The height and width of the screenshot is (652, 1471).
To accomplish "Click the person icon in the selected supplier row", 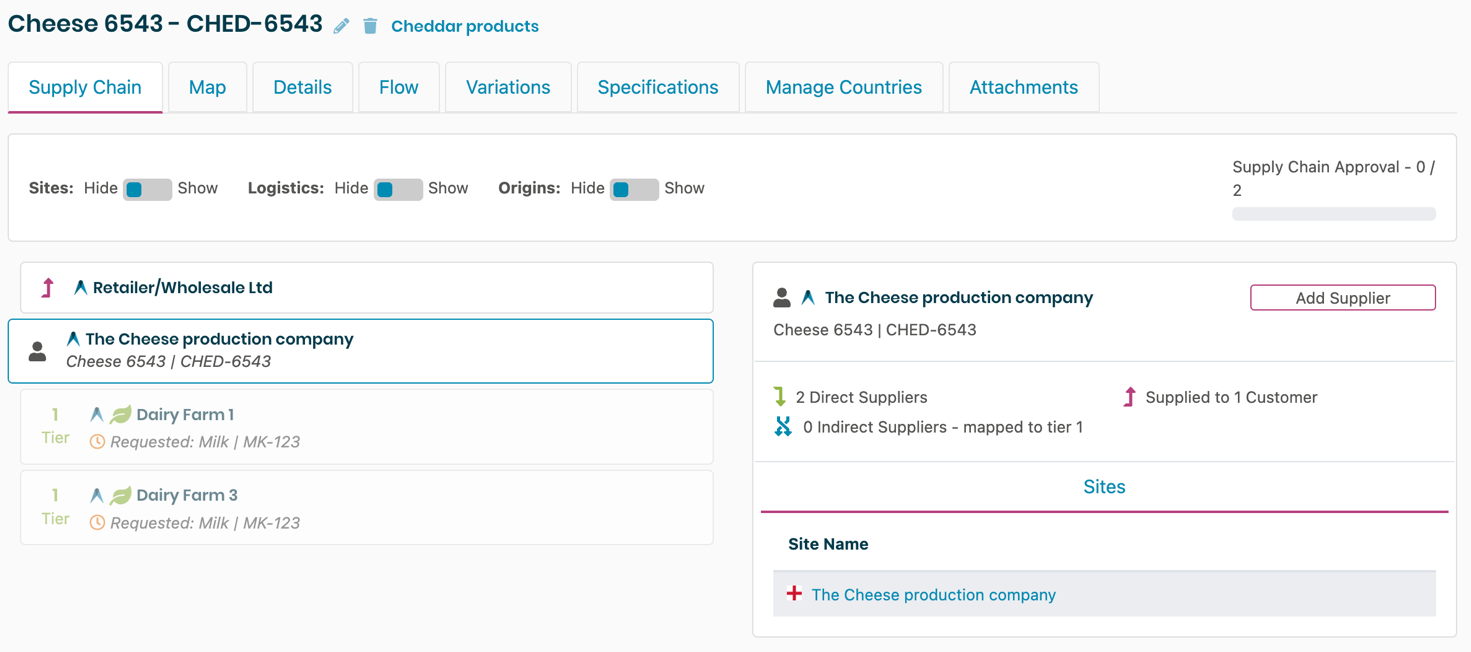I will click(38, 351).
